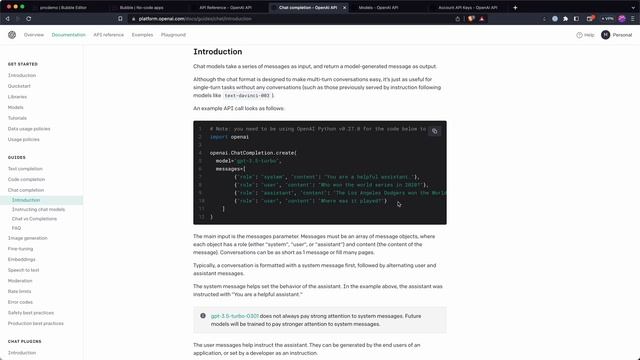The image size is (640, 360).
Task: Open Production best practices in the sidebar
Action: 36,323
